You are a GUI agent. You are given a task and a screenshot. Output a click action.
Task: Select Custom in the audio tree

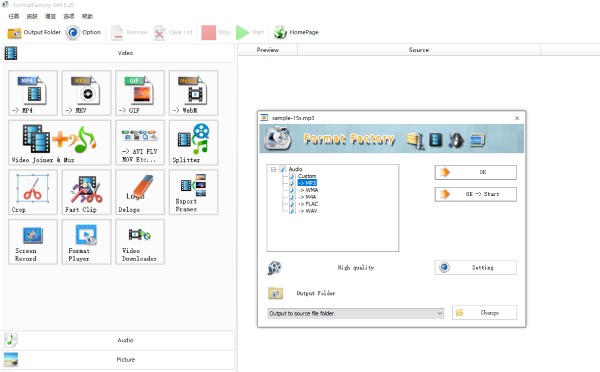(x=307, y=176)
